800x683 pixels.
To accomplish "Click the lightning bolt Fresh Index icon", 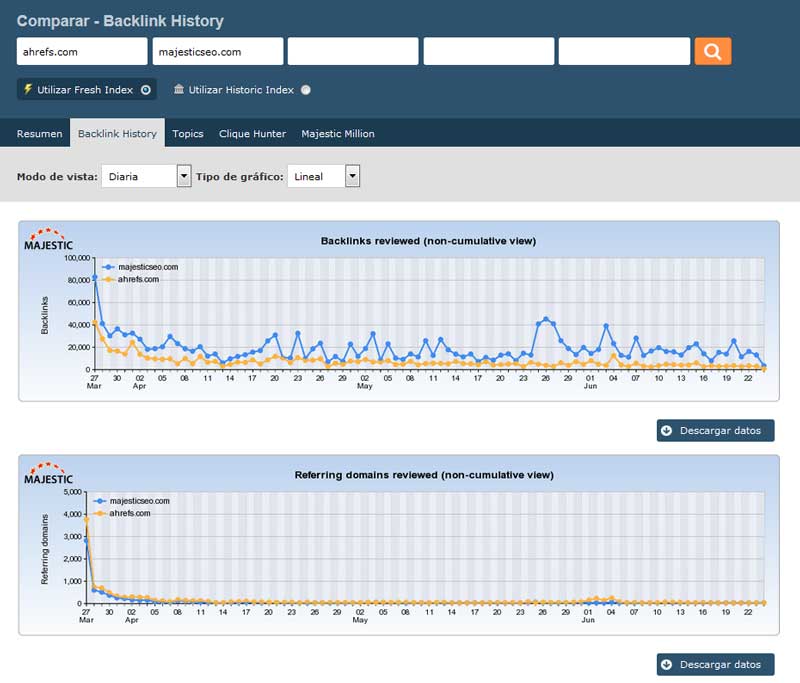I will [28, 89].
